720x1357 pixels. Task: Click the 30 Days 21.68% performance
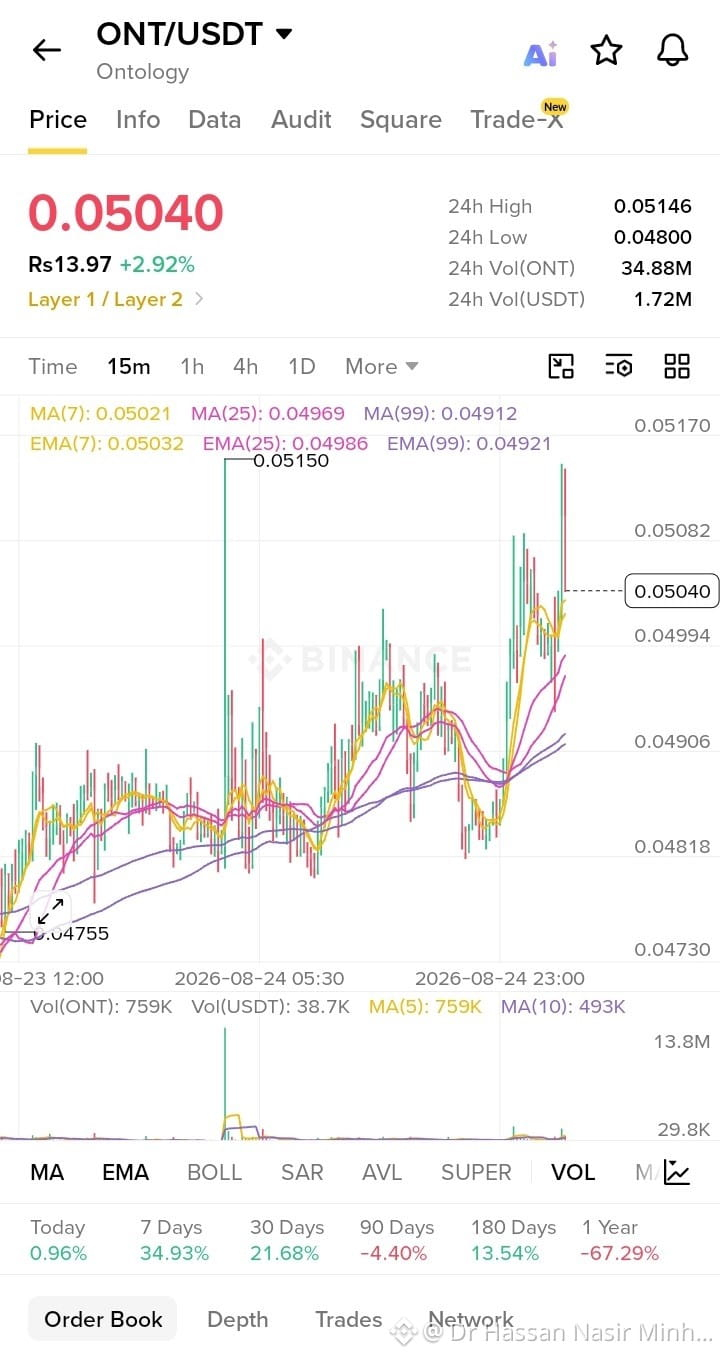coord(287,1240)
